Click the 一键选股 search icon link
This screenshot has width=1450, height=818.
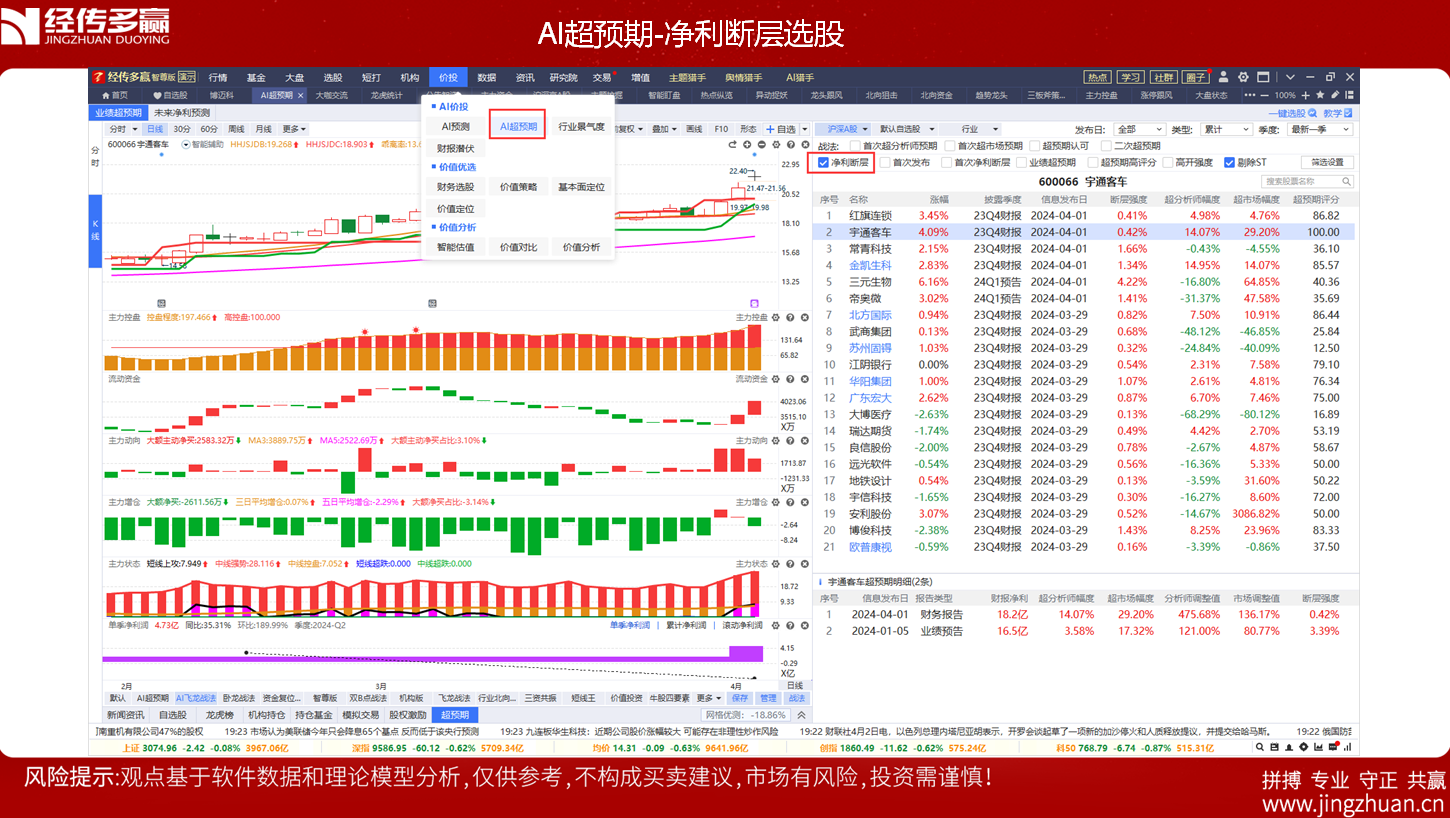(1290, 114)
